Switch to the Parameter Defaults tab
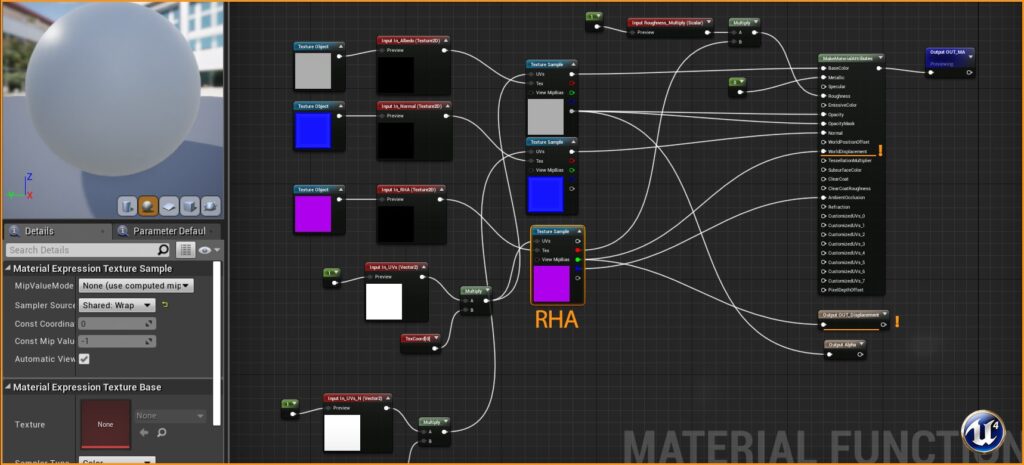The width and height of the screenshot is (1024, 465). (167, 231)
